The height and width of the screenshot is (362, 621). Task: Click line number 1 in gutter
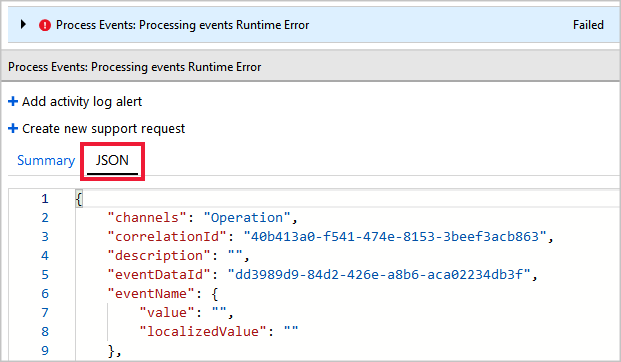(x=45, y=198)
